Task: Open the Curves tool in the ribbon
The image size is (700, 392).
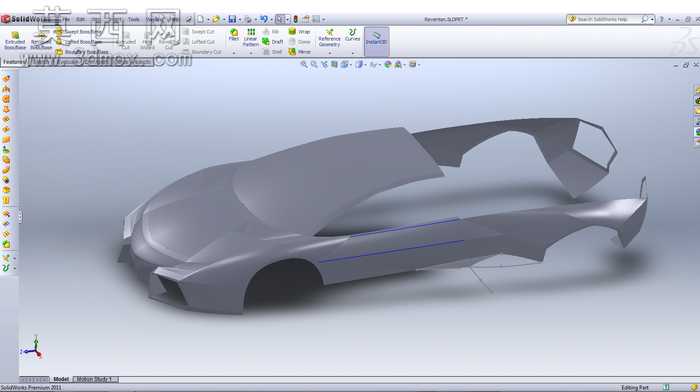Action: click(352, 35)
